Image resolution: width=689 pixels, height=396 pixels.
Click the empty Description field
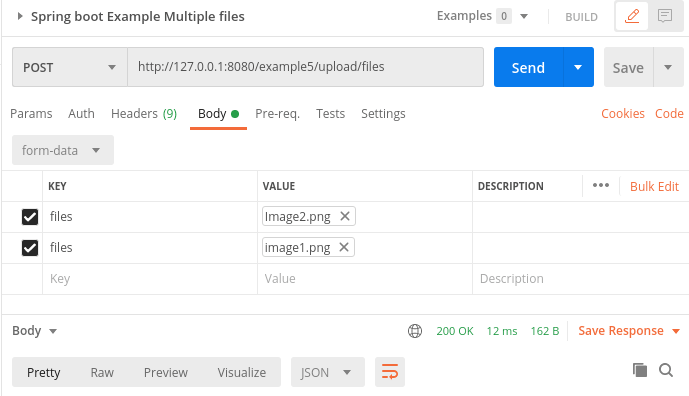point(580,279)
